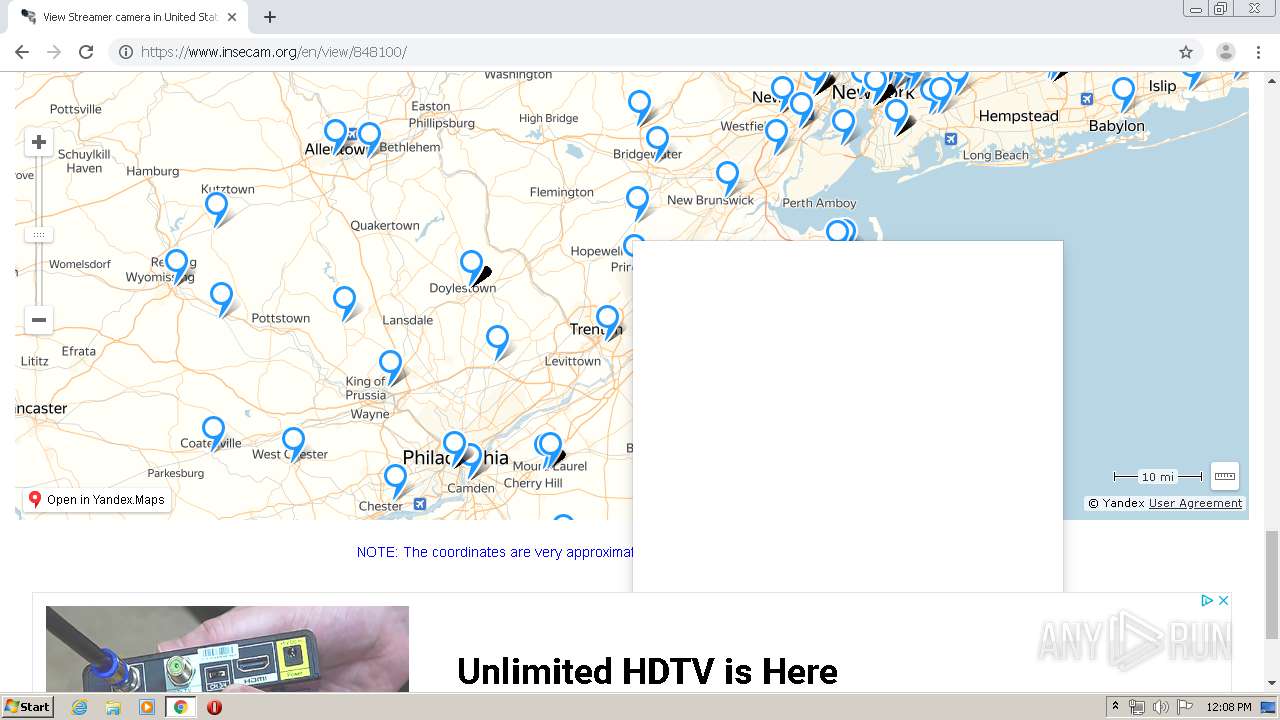Open the Unlimited HDTV is Here ad
The width and height of the screenshot is (1280, 720).
(x=647, y=671)
